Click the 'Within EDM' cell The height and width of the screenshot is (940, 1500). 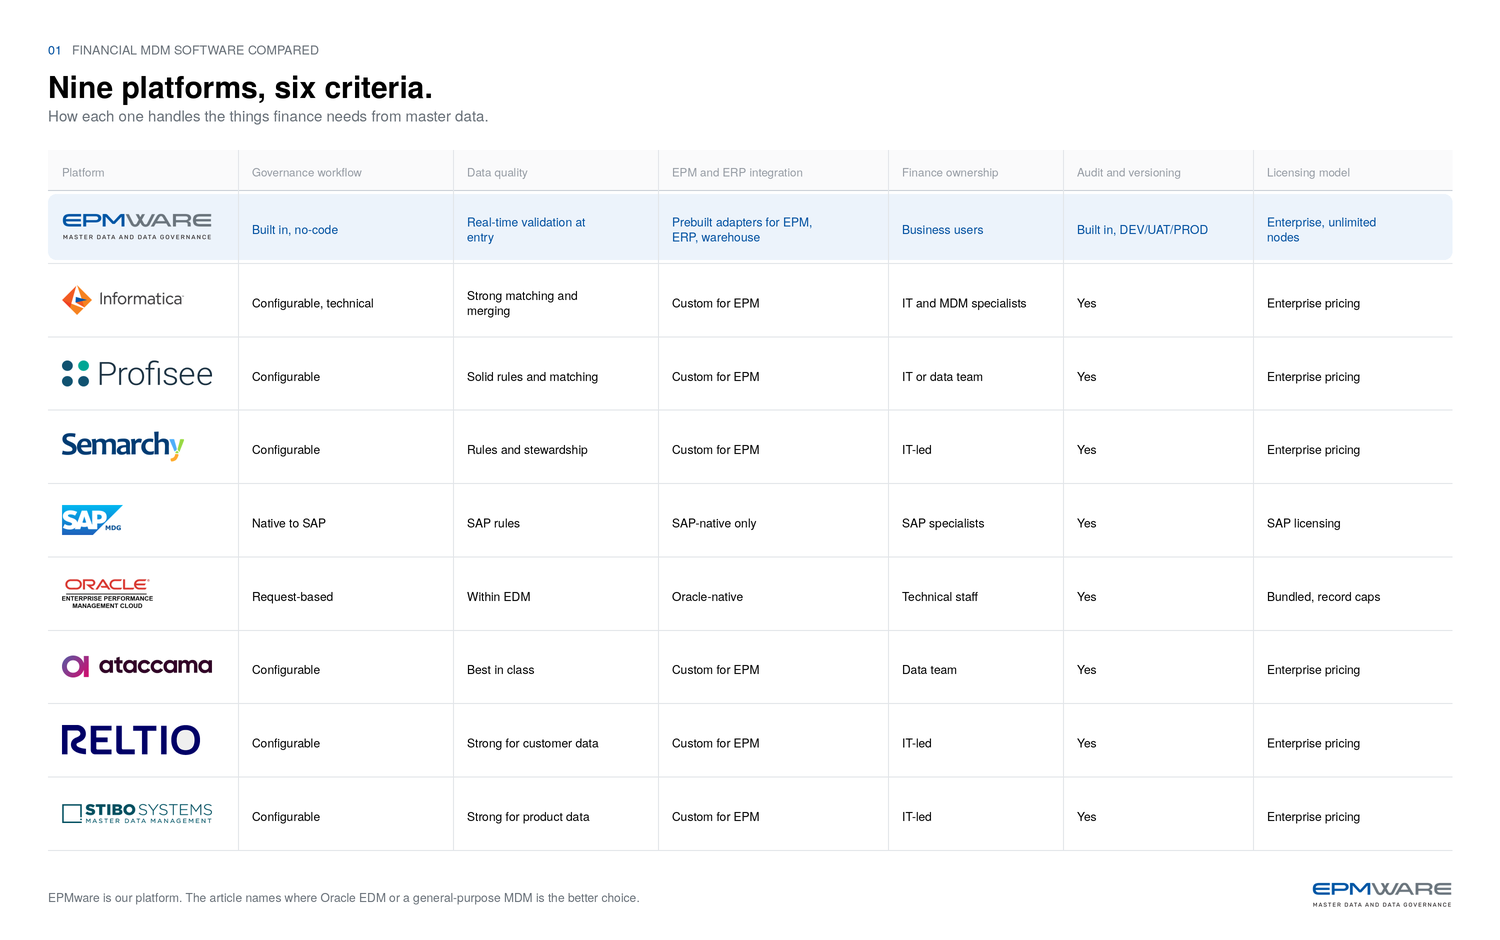(x=498, y=597)
